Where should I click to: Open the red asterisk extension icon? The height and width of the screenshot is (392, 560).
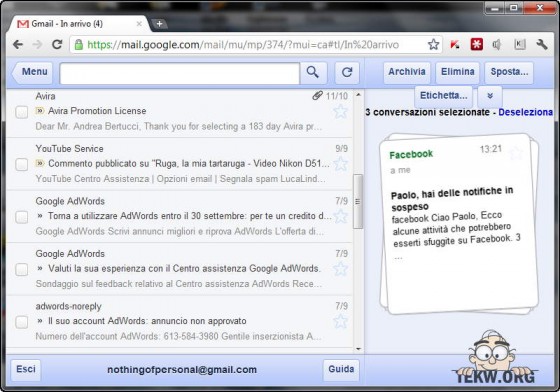(x=476, y=44)
